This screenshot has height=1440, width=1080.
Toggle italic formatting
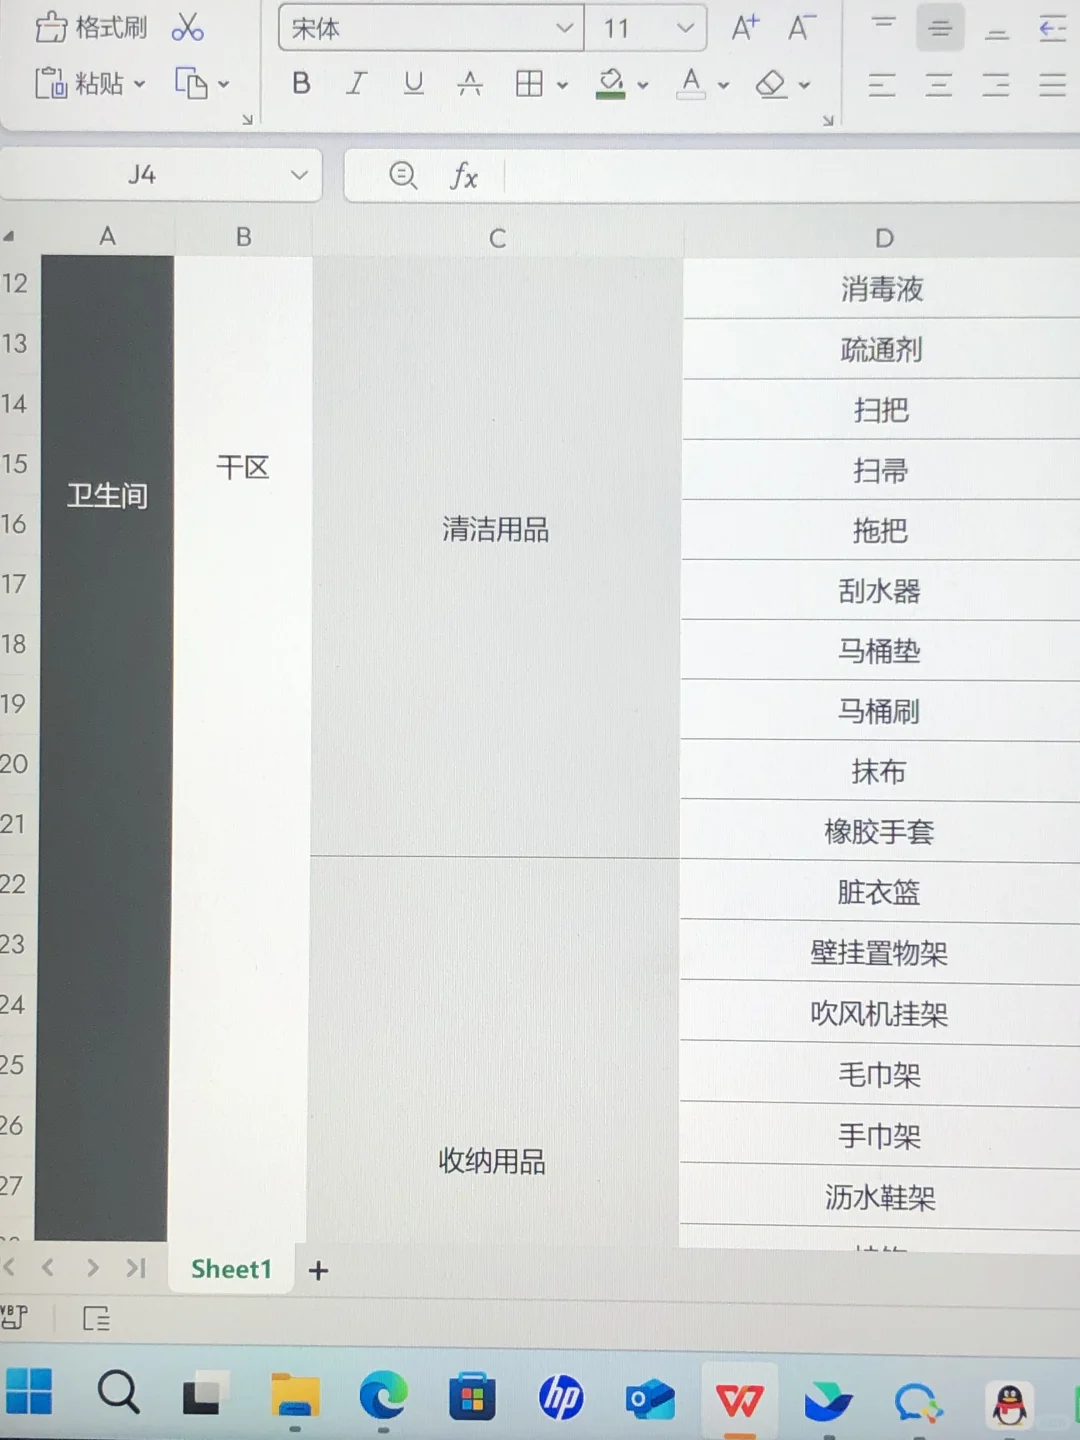click(356, 84)
